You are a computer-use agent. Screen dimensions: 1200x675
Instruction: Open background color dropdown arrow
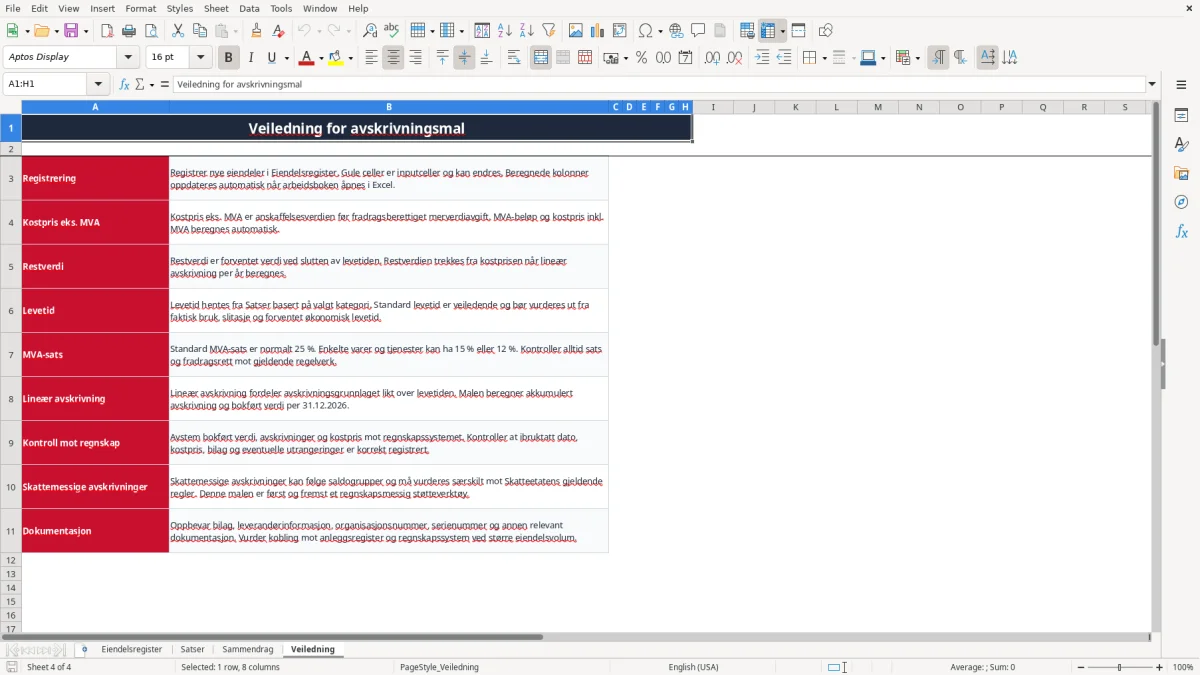tap(350, 58)
